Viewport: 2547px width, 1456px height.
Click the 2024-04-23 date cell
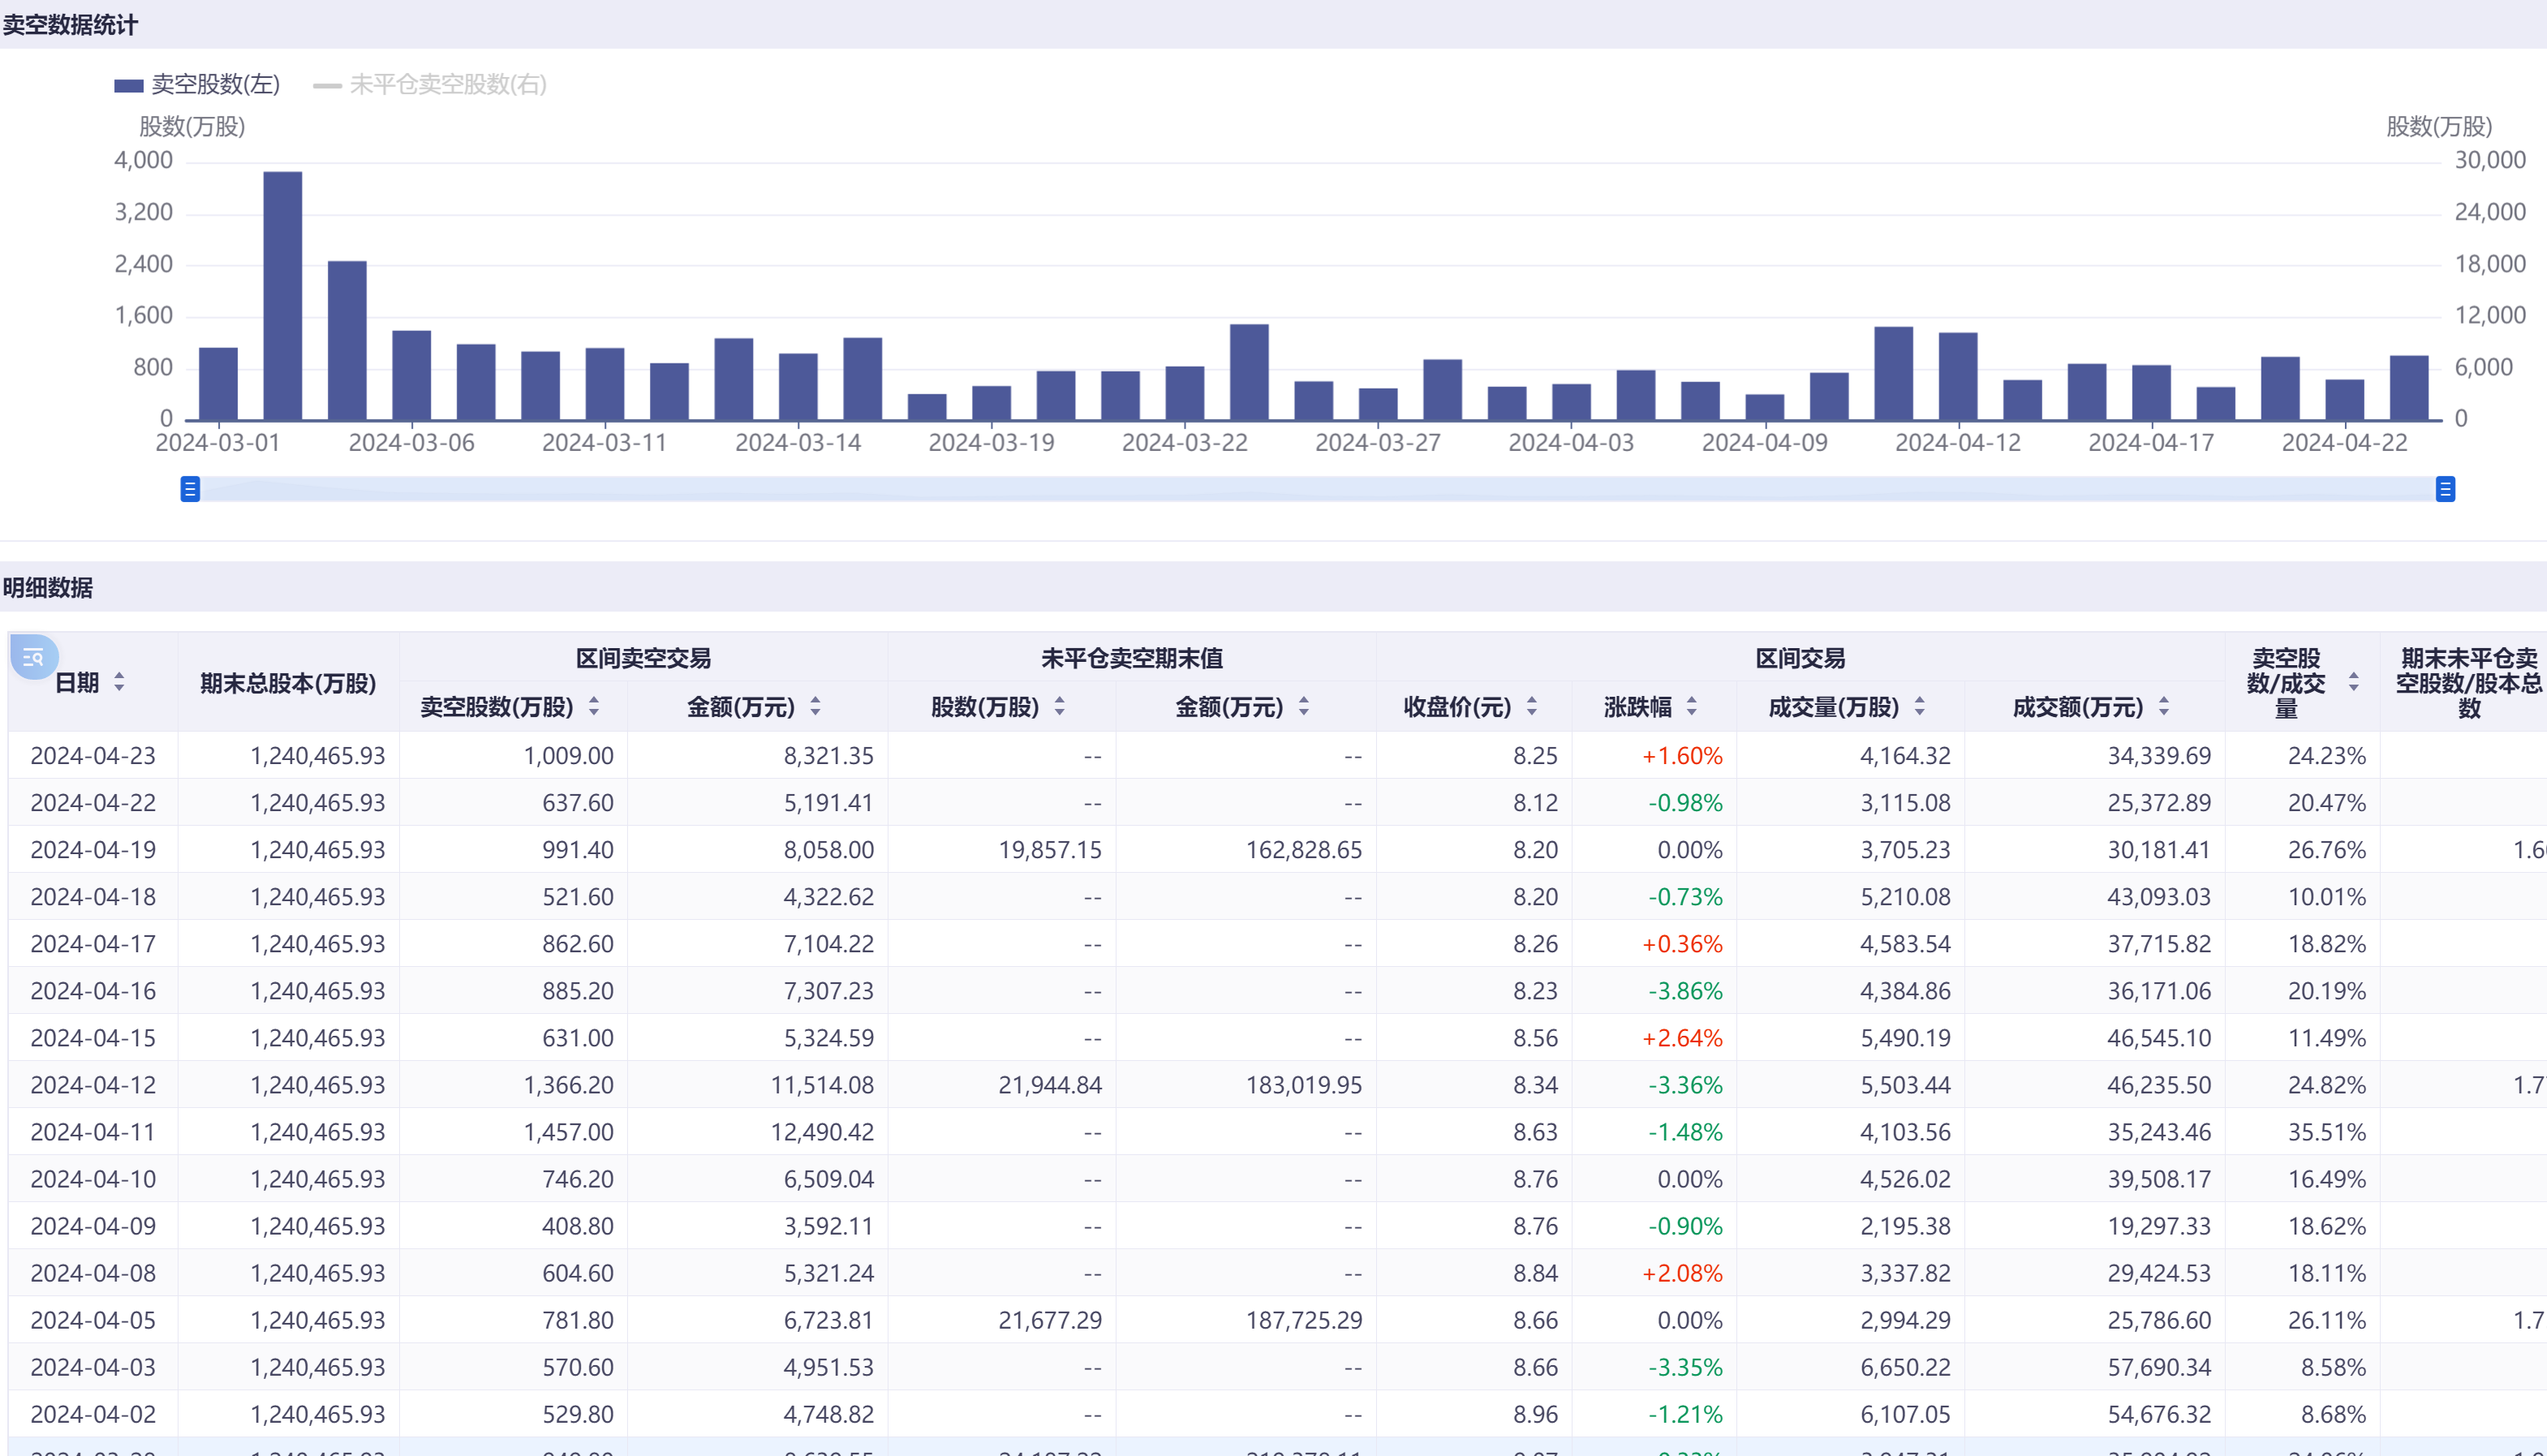[93, 756]
